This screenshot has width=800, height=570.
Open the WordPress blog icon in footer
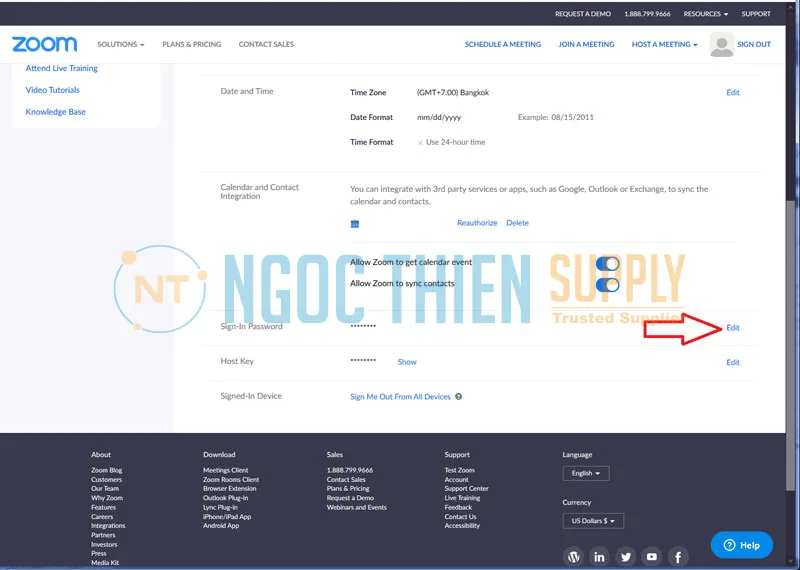click(x=574, y=556)
